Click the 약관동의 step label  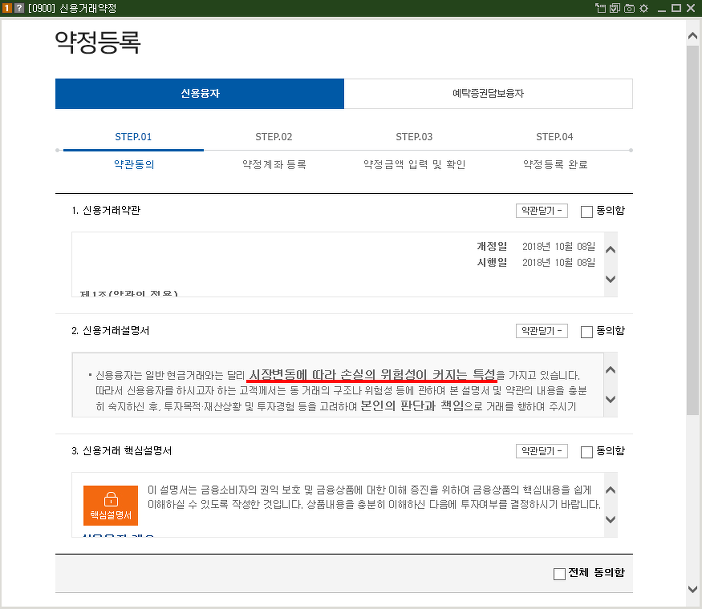tap(134, 164)
